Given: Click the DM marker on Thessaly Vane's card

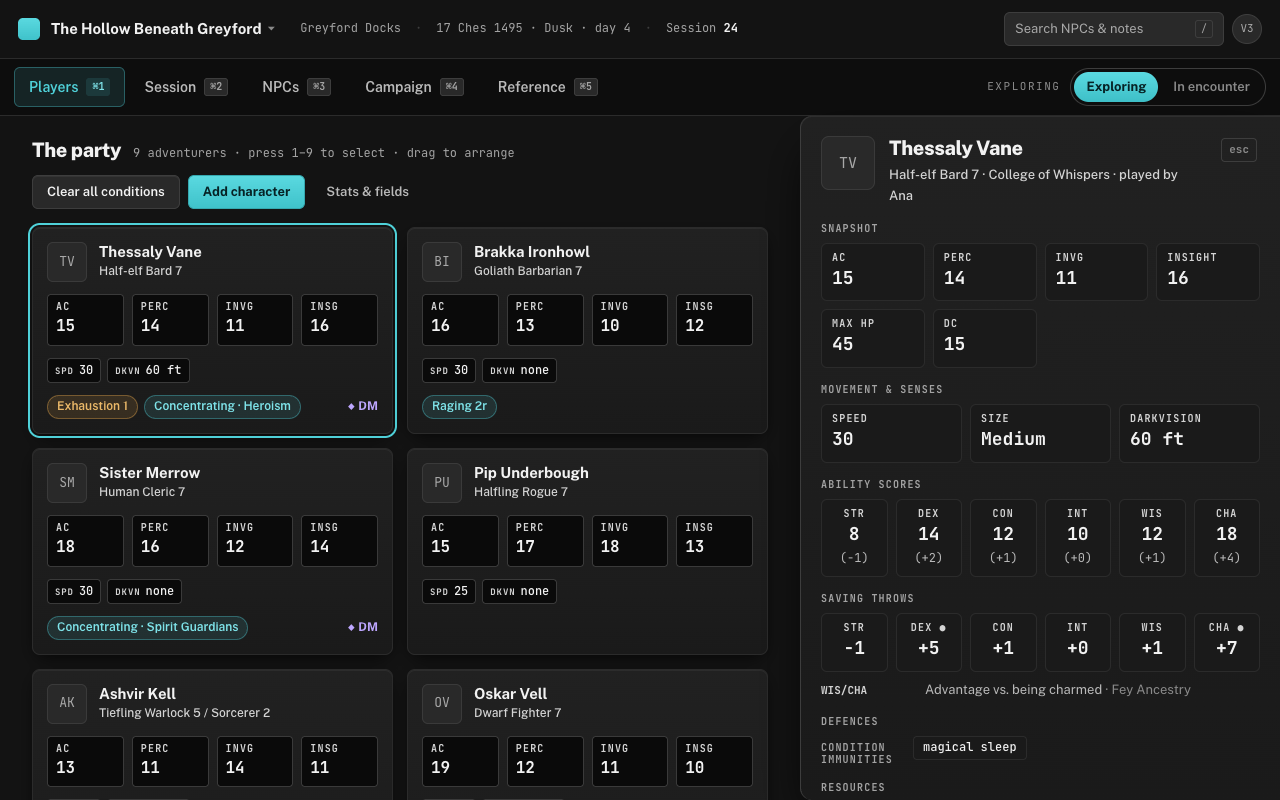Looking at the screenshot, I should (363, 406).
